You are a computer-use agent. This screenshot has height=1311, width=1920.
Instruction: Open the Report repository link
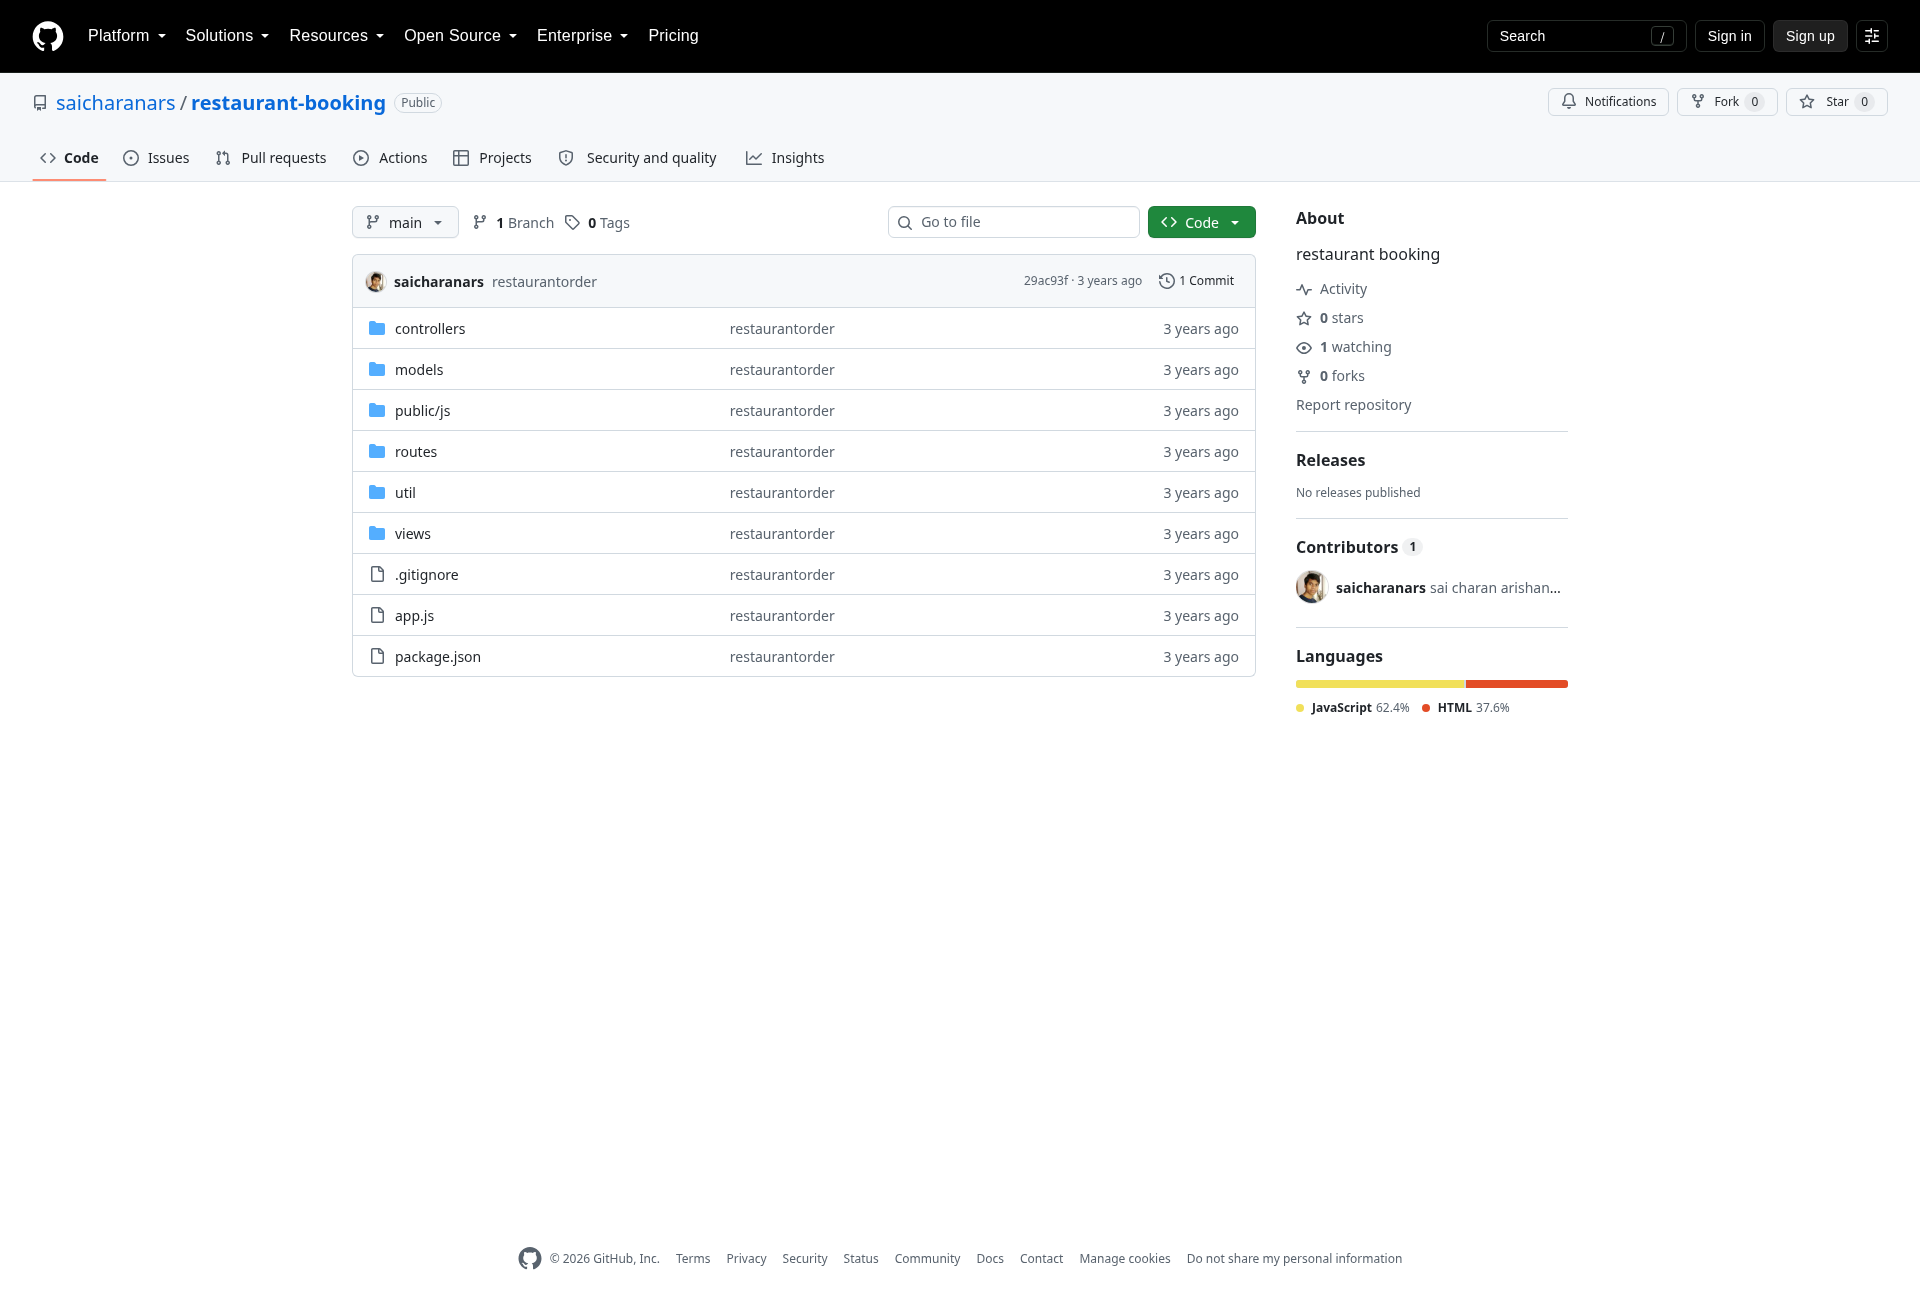[1353, 405]
